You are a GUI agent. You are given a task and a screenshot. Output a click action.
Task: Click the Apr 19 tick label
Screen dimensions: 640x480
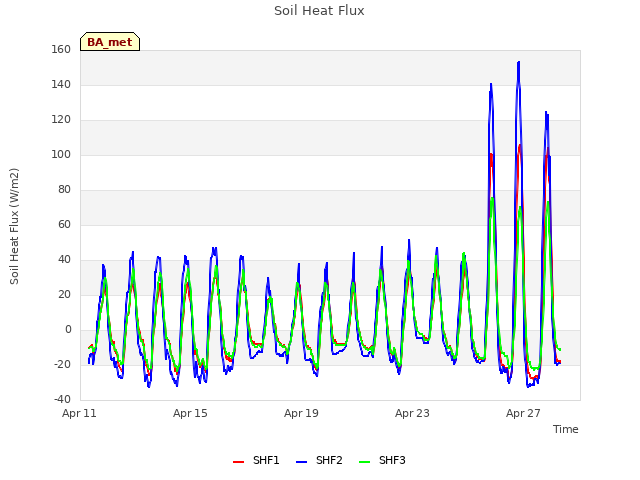[x=301, y=413]
